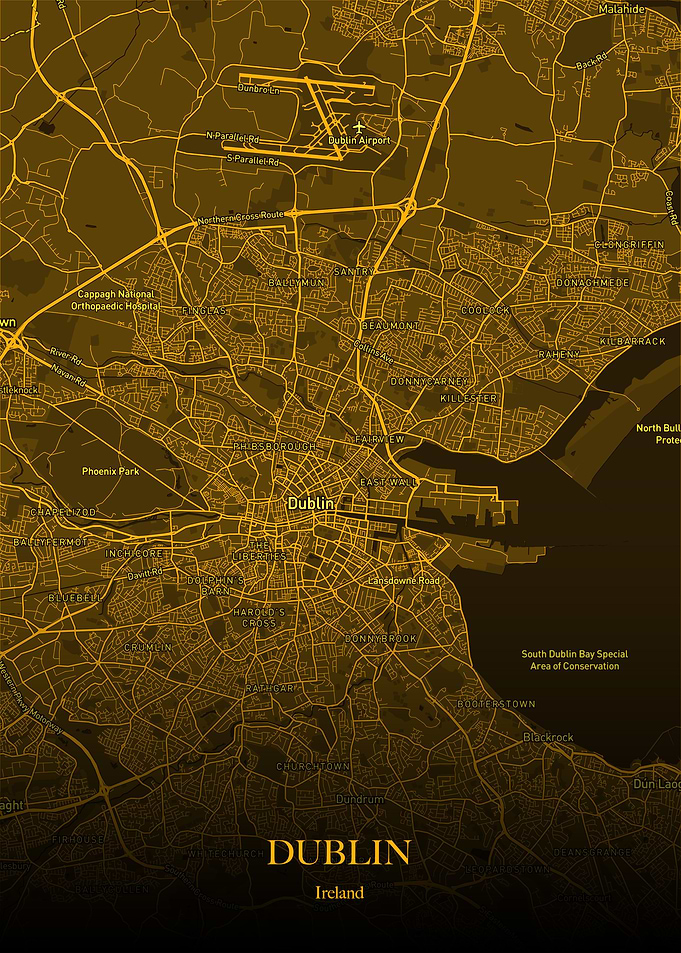Click the 'Malahide' place label
The image size is (681, 953).
point(620,9)
